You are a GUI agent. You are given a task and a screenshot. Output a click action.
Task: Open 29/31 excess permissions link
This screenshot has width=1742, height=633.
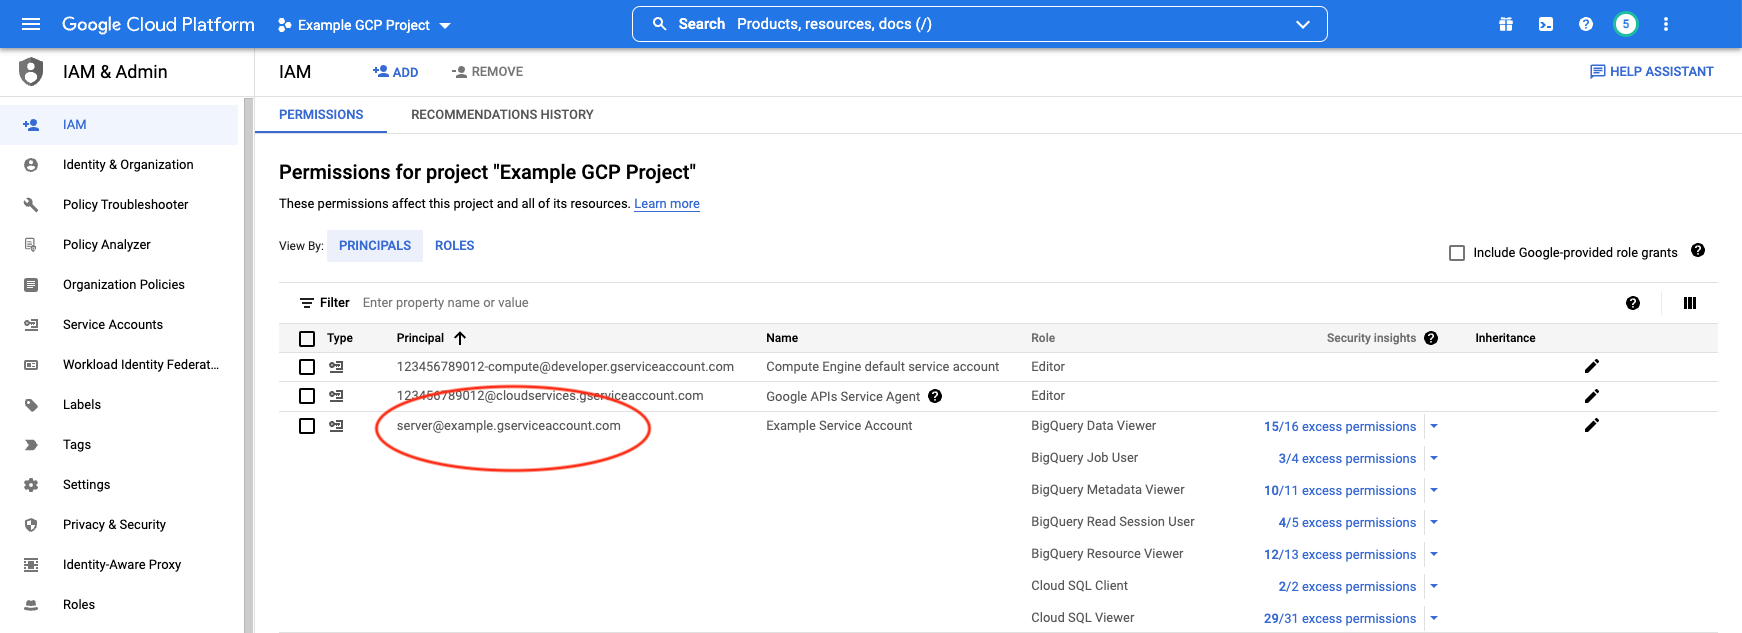tap(1340, 619)
